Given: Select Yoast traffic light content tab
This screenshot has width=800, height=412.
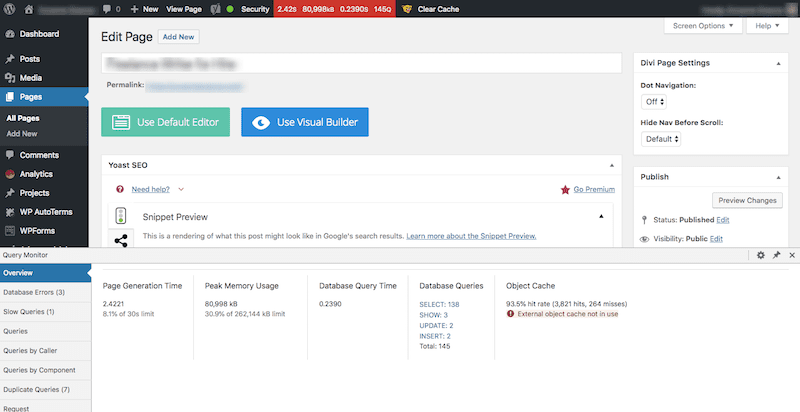Looking at the screenshot, I should tap(121, 216).
